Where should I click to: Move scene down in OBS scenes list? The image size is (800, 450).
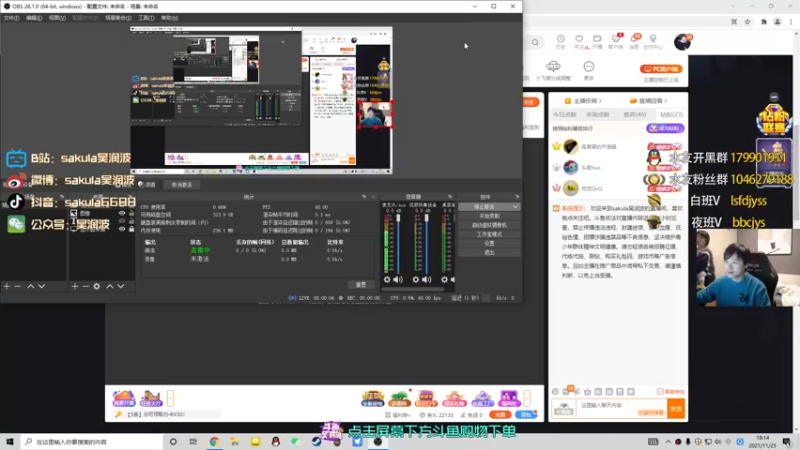[42, 287]
